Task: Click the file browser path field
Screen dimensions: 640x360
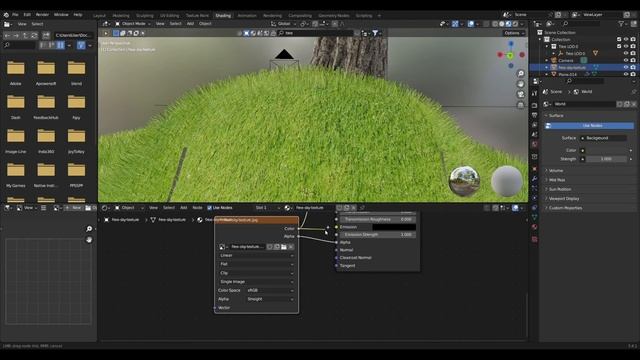Action: point(73,36)
